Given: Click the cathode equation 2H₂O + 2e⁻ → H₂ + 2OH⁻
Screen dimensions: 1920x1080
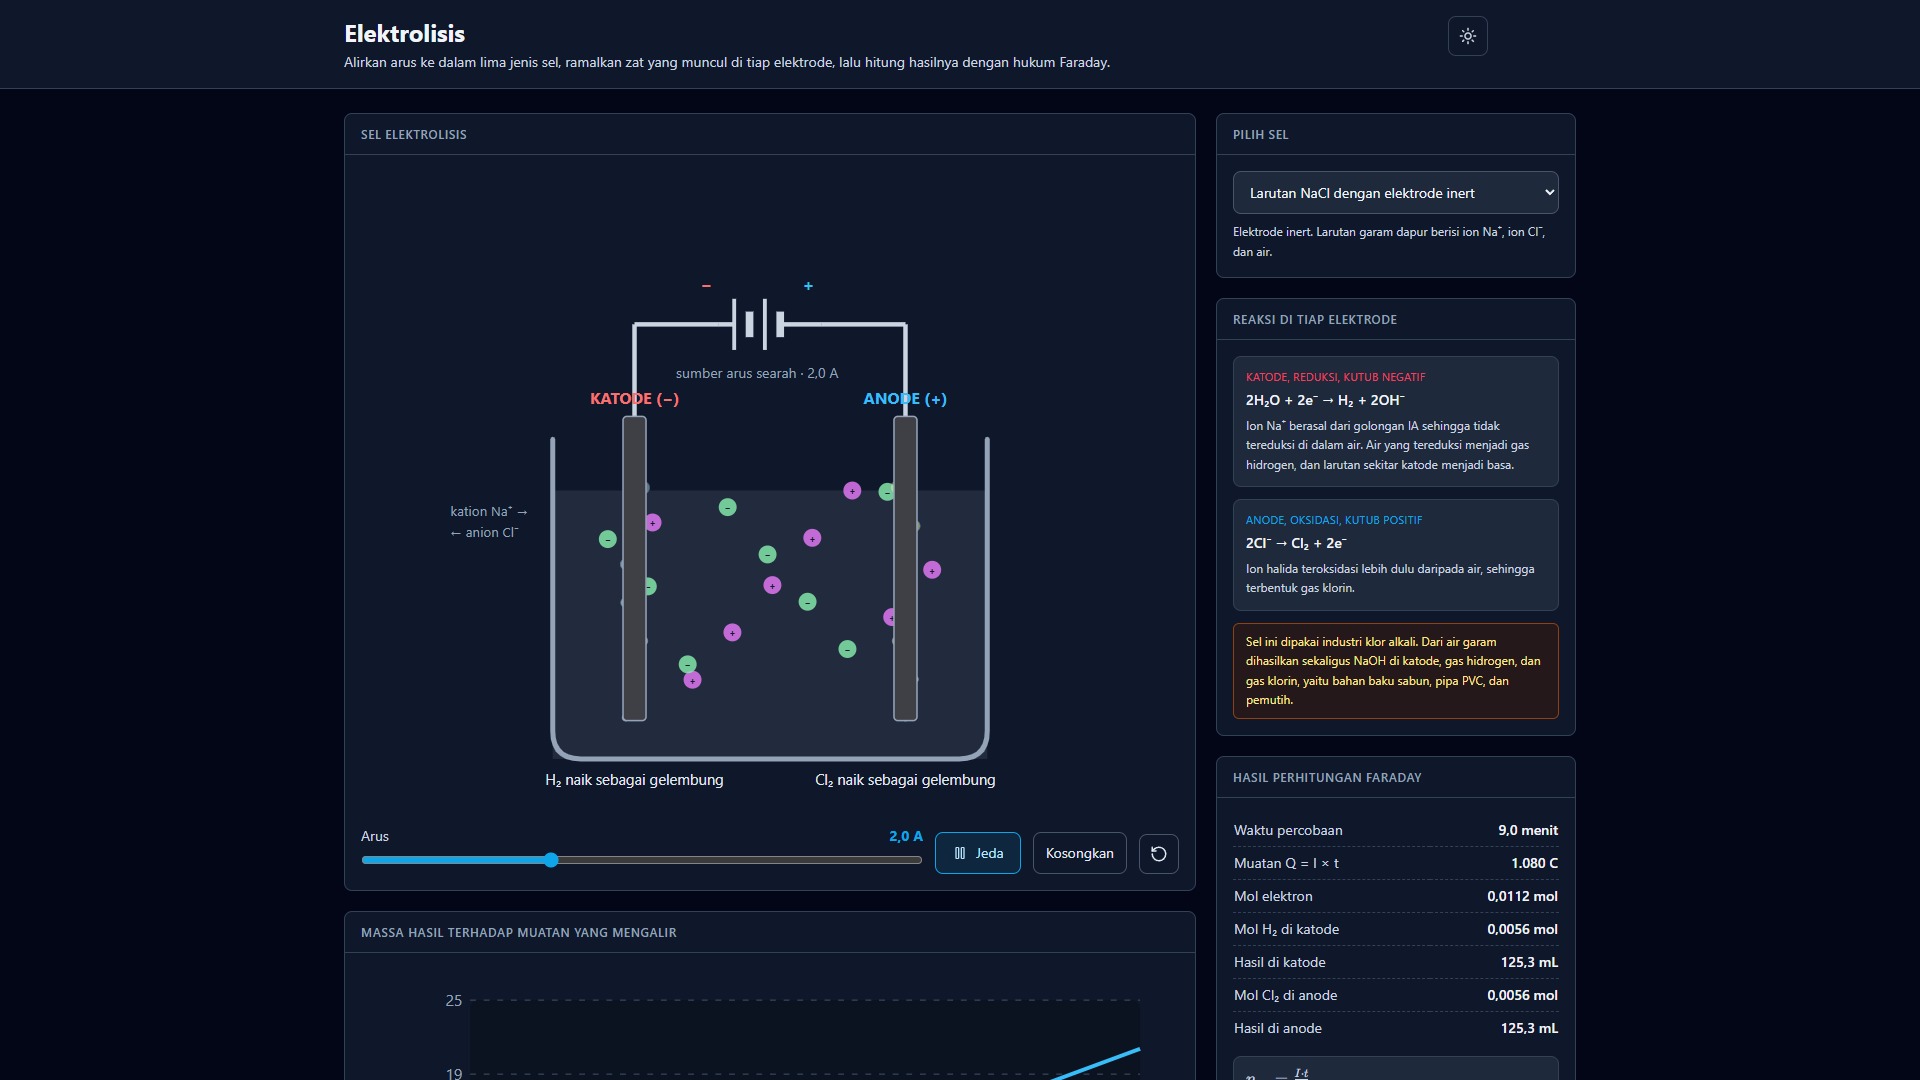Looking at the screenshot, I should [1325, 400].
